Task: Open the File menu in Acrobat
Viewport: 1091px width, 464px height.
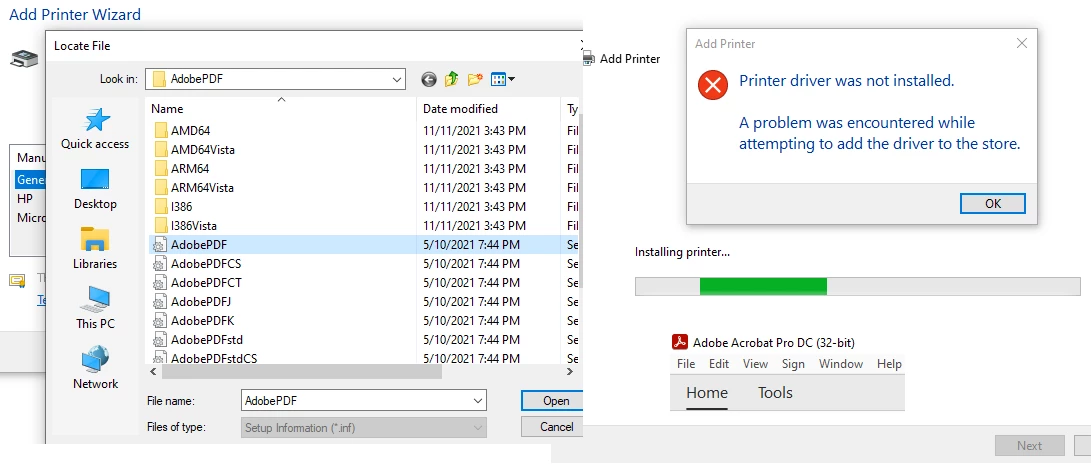Action: point(686,364)
